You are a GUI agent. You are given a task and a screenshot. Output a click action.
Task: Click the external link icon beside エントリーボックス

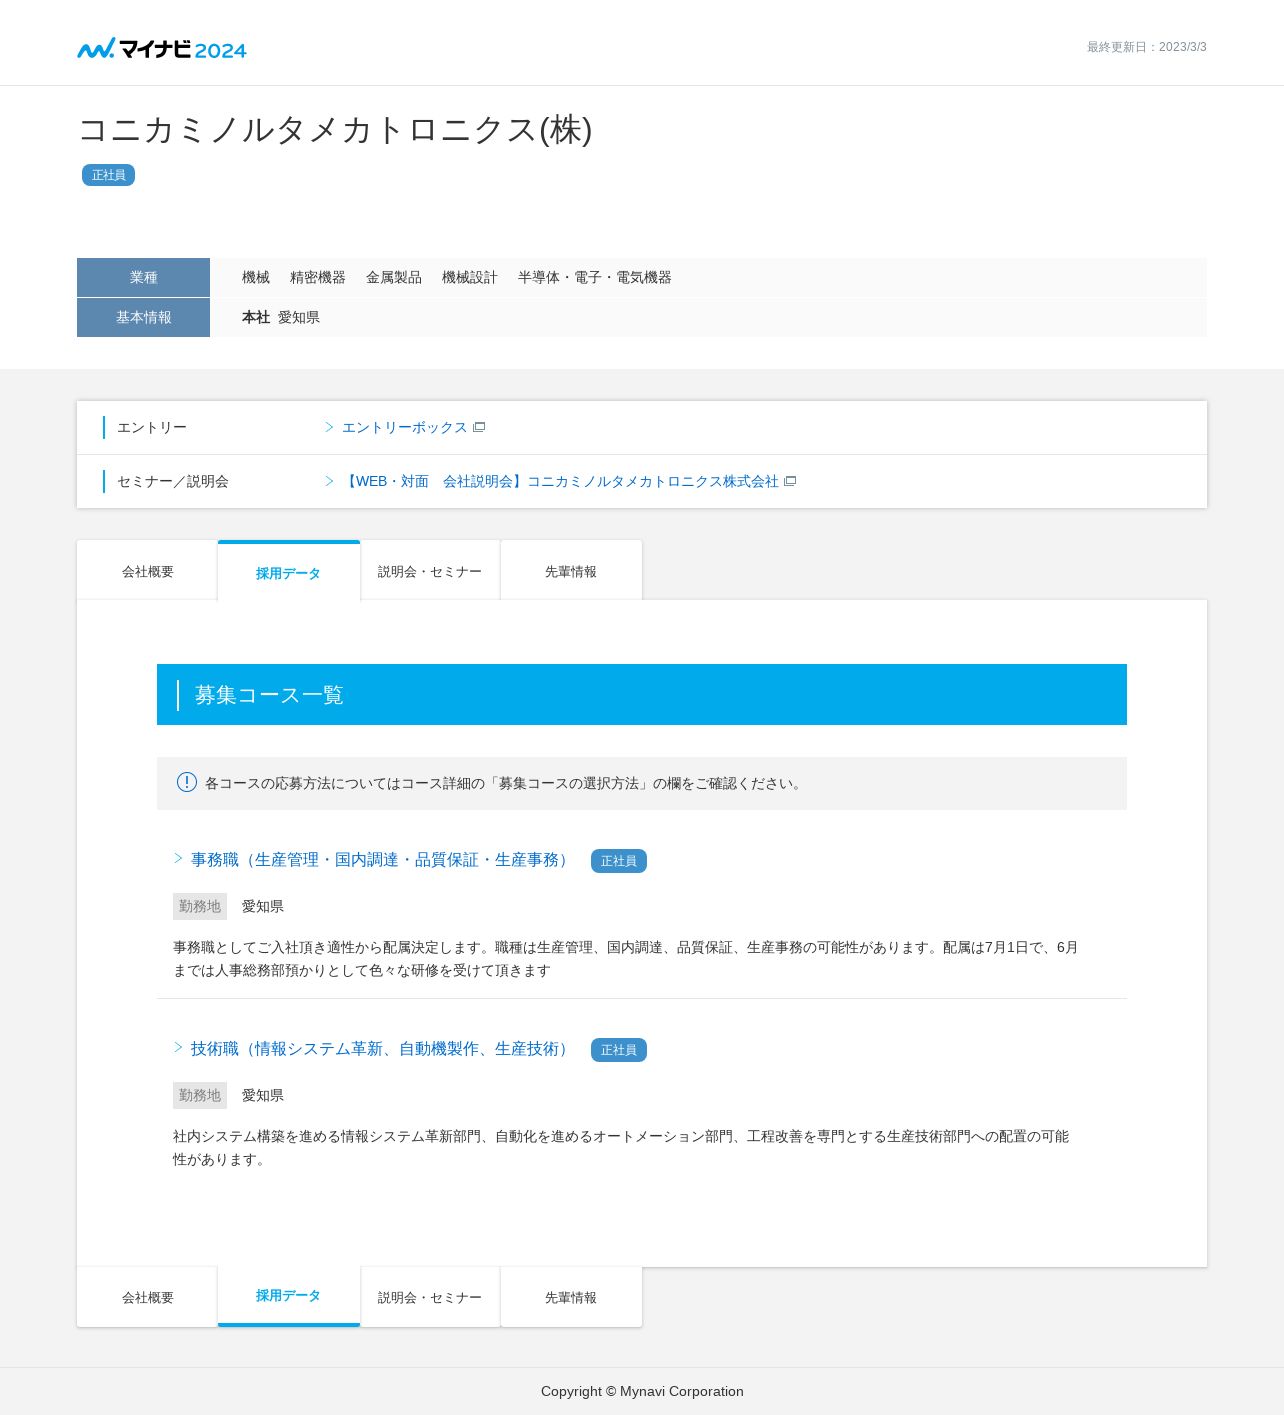479,427
